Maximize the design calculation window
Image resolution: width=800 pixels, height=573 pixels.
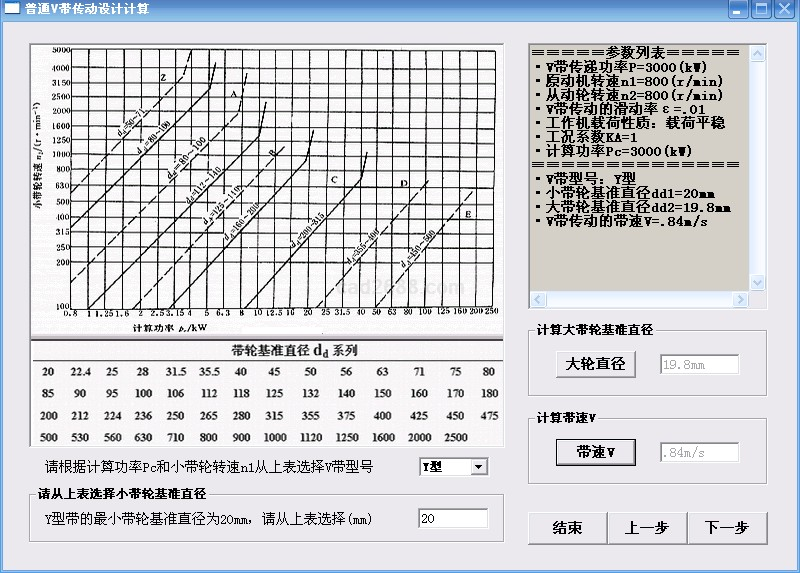[x=761, y=10]
